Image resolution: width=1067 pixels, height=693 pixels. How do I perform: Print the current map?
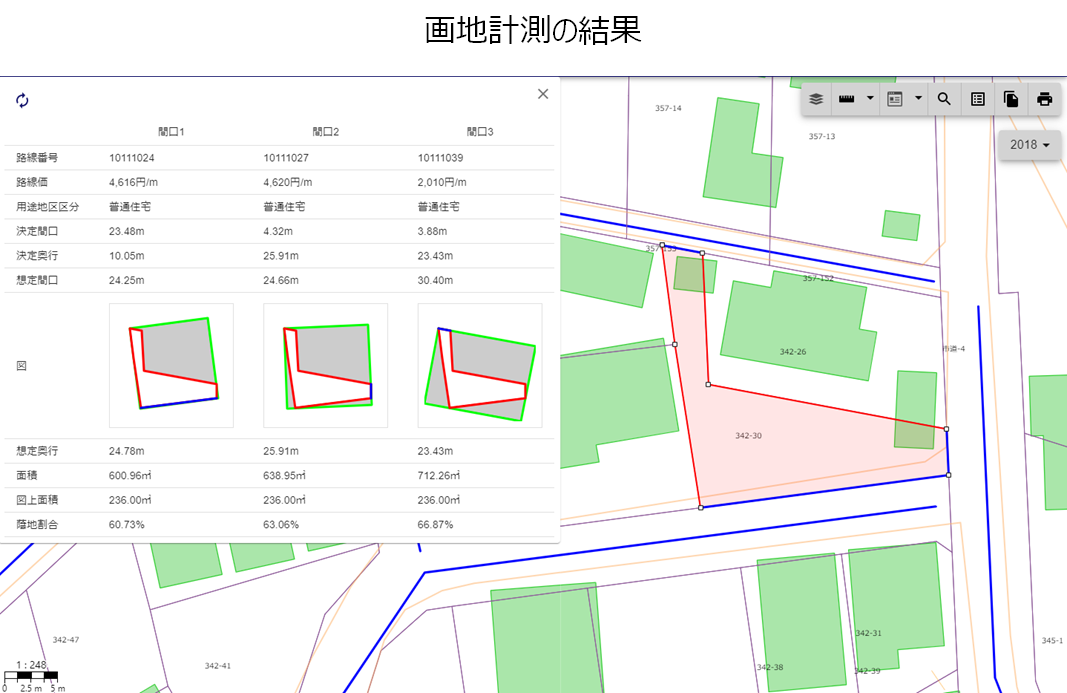(1045, 99)
